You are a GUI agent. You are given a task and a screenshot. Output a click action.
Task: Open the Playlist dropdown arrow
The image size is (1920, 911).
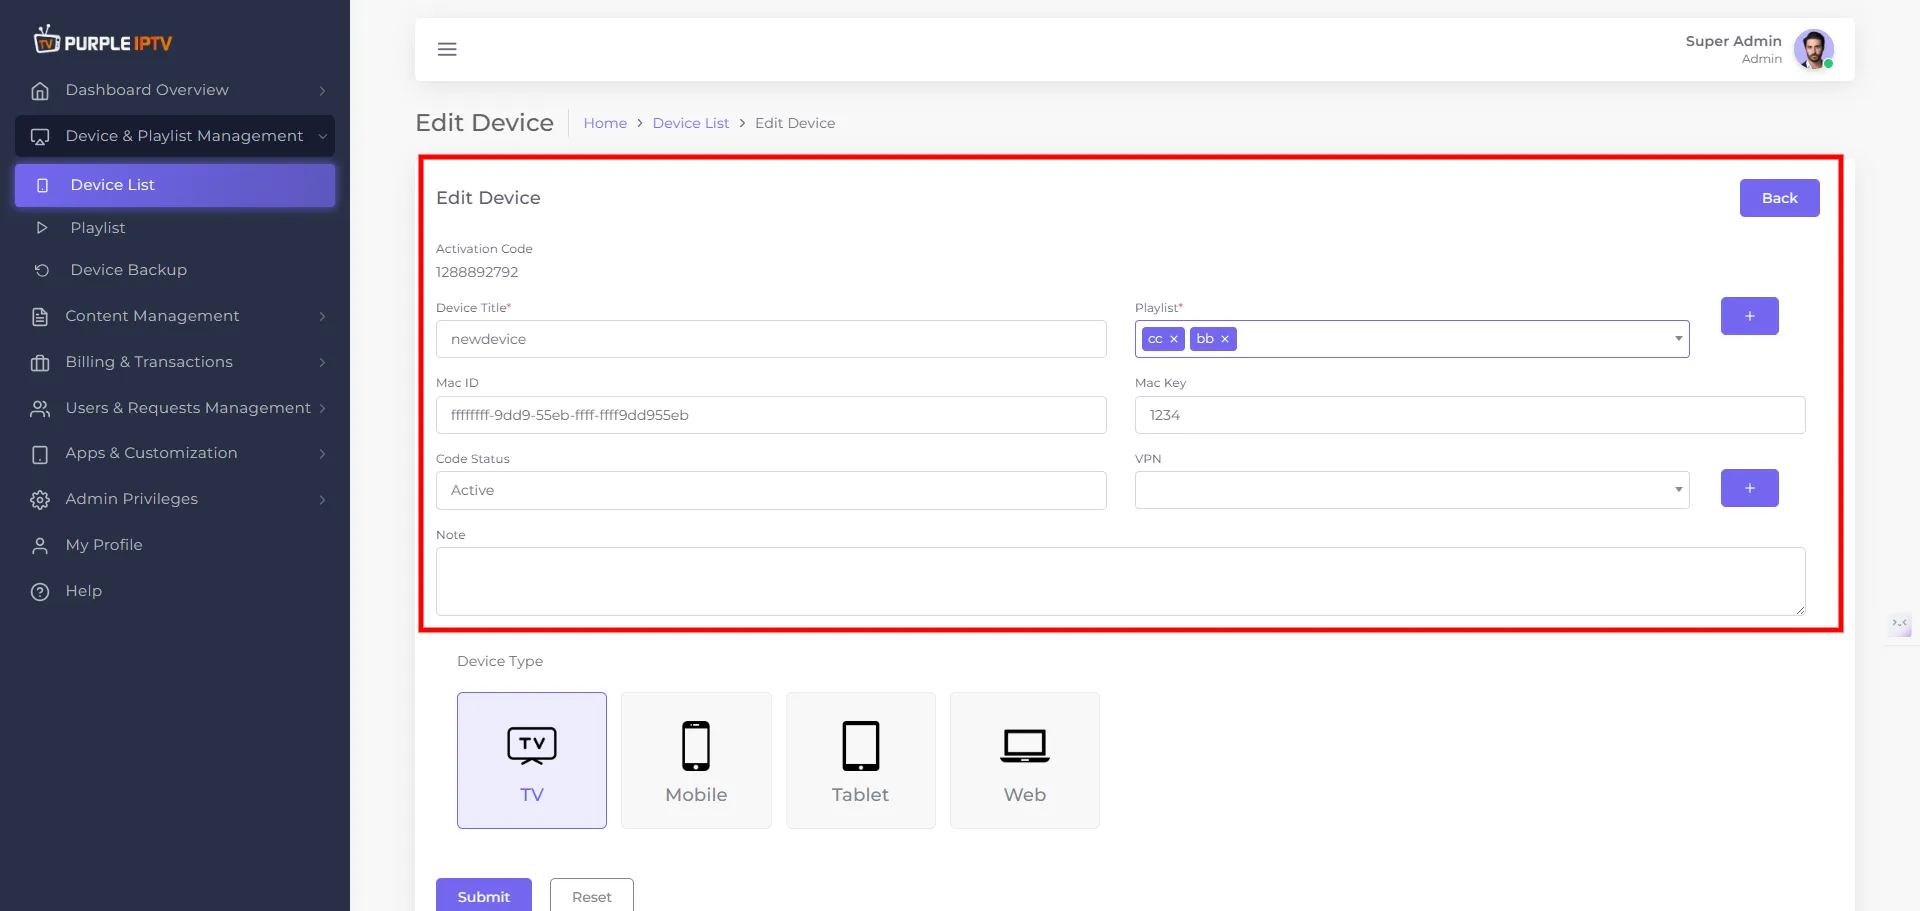click(1678, 339)
